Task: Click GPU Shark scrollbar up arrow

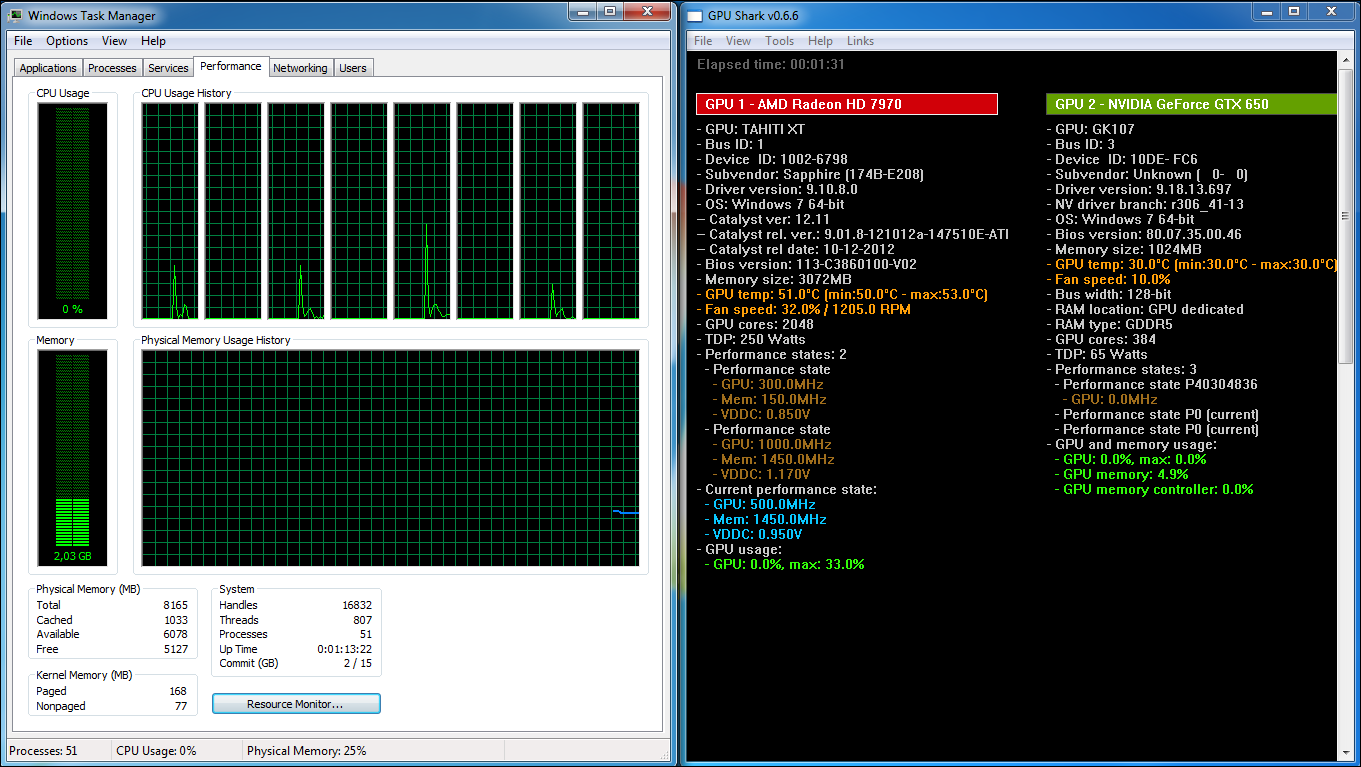Action: click(x=1345, y=60)
